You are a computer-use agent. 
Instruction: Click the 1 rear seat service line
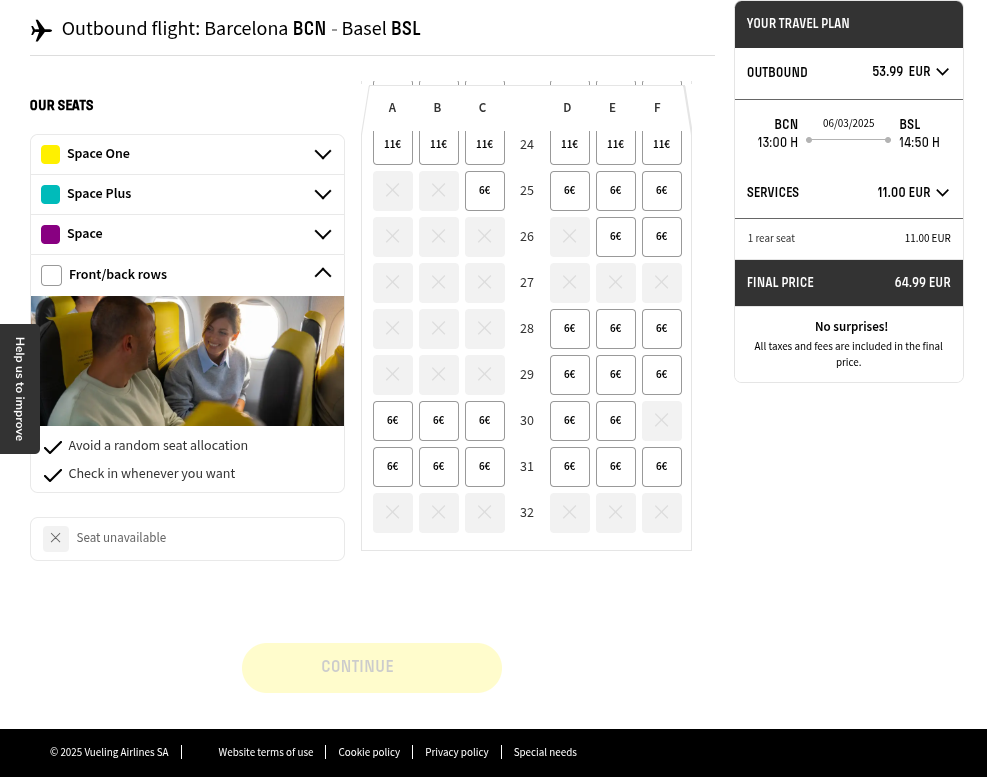(849, 239)
